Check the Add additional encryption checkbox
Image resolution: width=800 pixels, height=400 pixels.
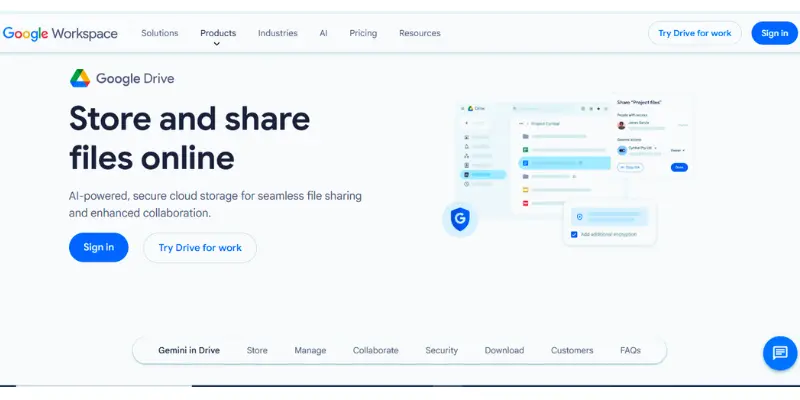tap(574, 235)
